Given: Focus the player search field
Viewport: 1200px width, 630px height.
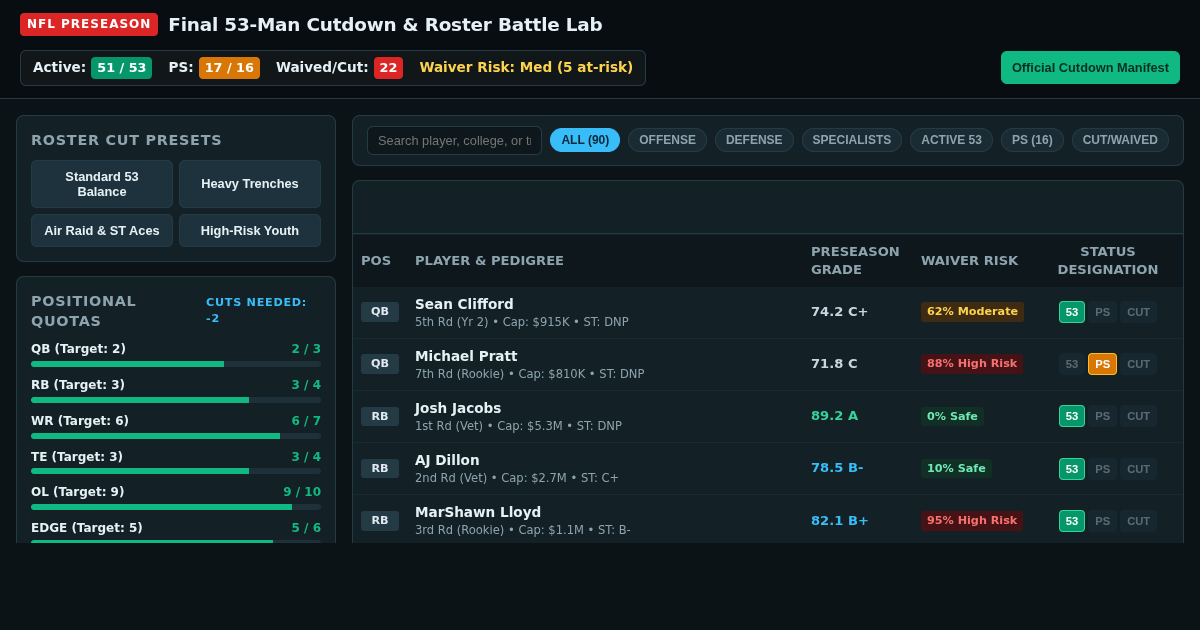Looking at the screenshot, I should pos(454,141).
